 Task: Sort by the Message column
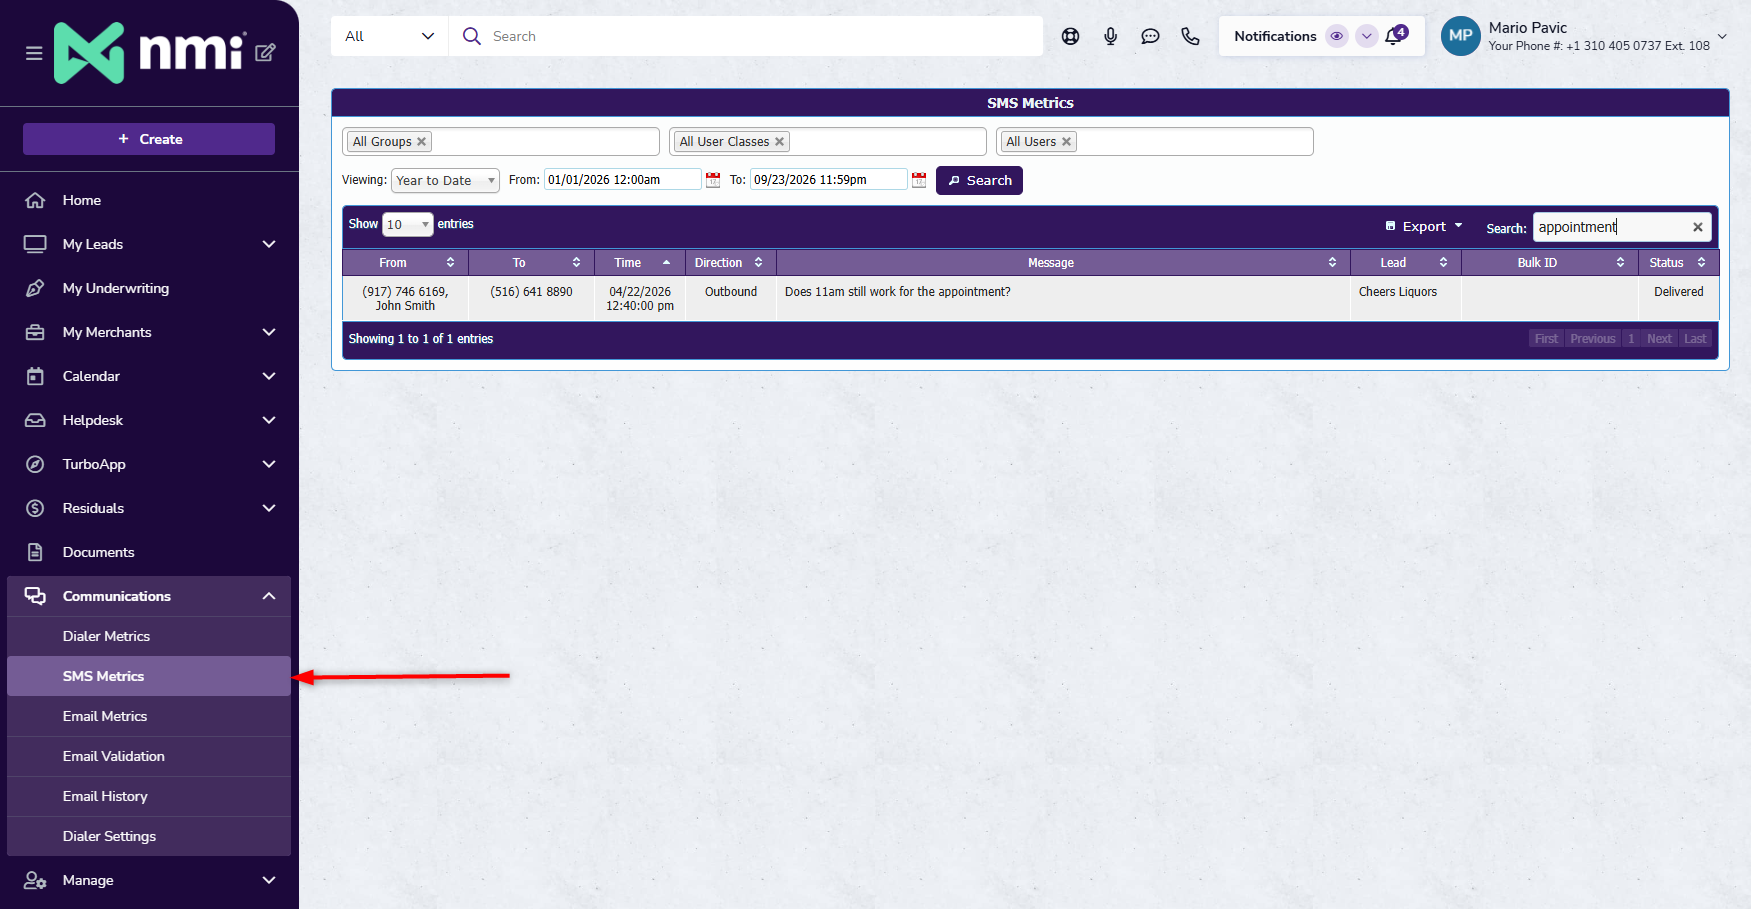[1063, 262]
